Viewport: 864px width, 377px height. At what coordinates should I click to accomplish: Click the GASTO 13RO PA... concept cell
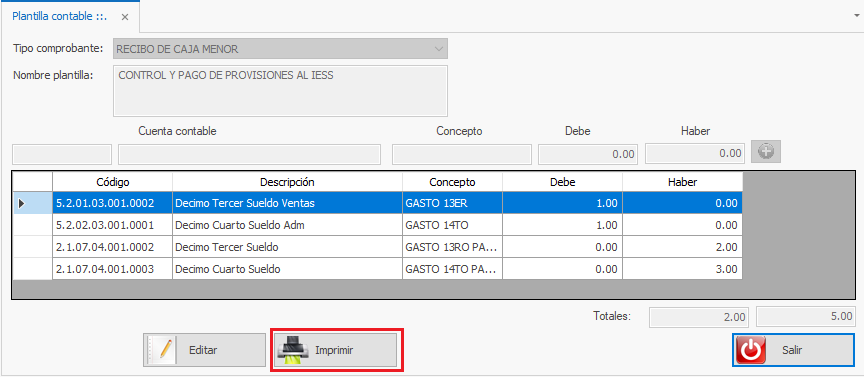(452, 247)
